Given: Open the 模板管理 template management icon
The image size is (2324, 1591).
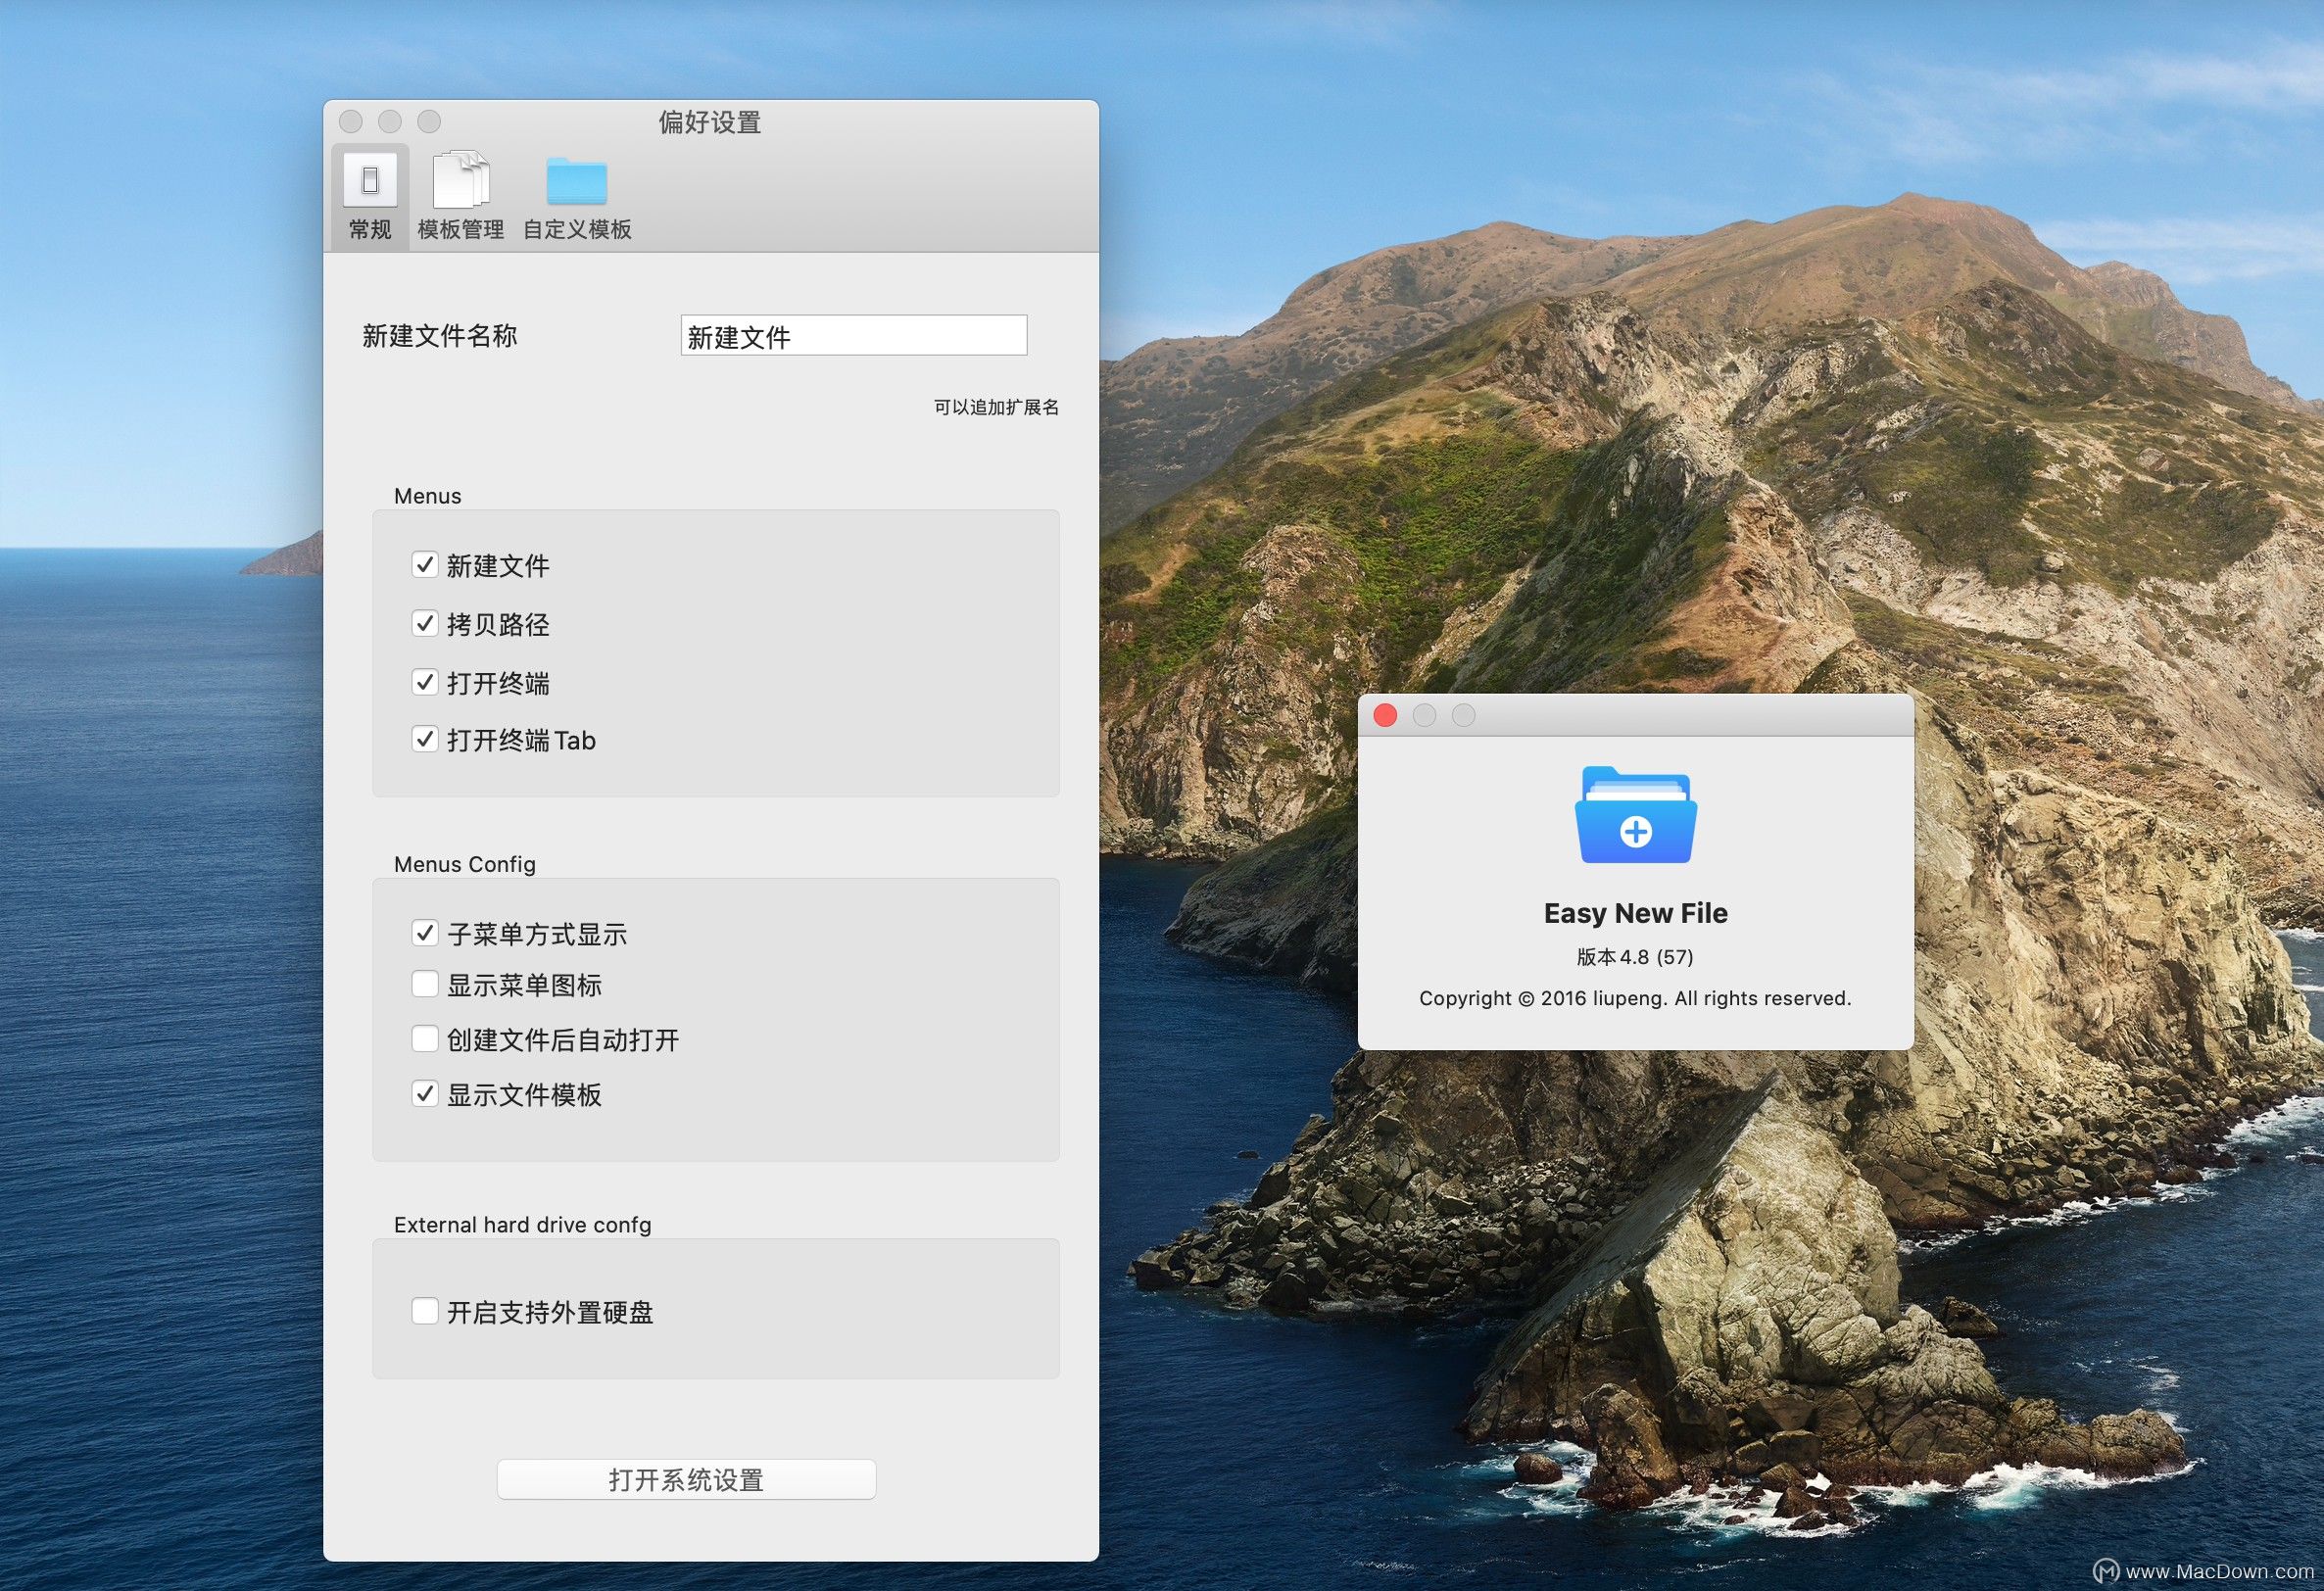Looking at the screenshot, I should 461,181.
